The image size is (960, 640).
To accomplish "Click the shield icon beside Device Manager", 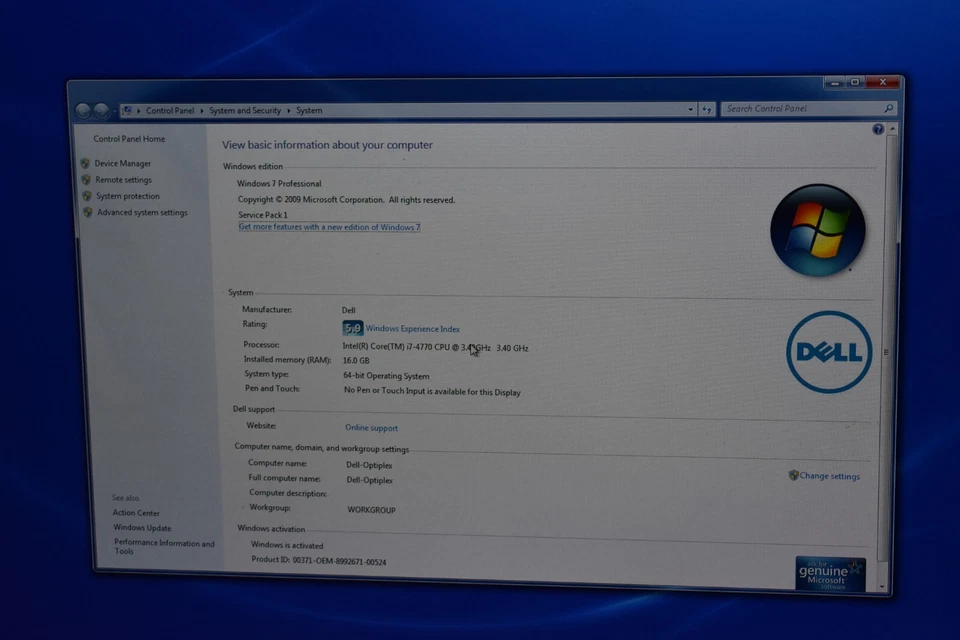I will pos(86,164).
